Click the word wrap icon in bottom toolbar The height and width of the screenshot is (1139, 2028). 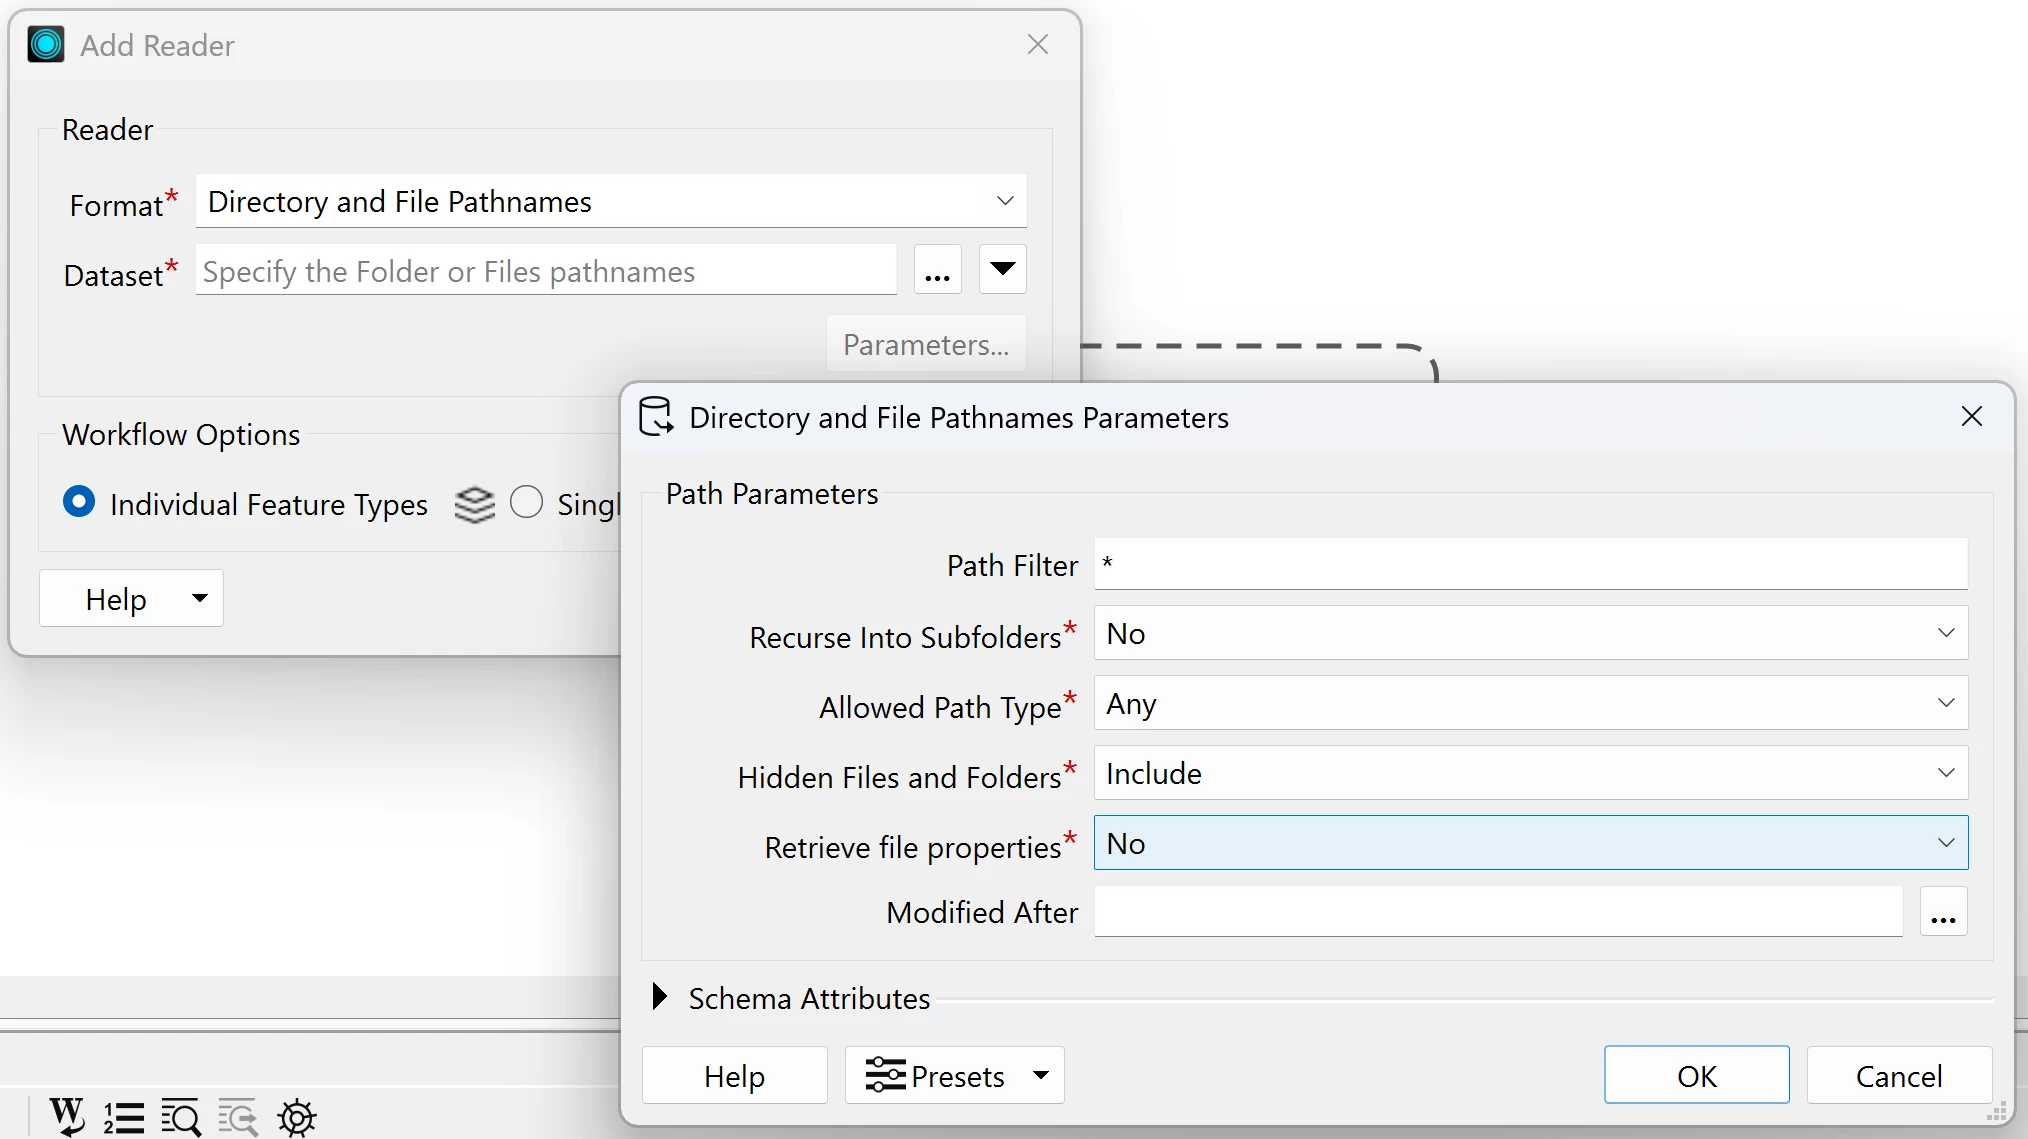click(x=67, y=1116)
